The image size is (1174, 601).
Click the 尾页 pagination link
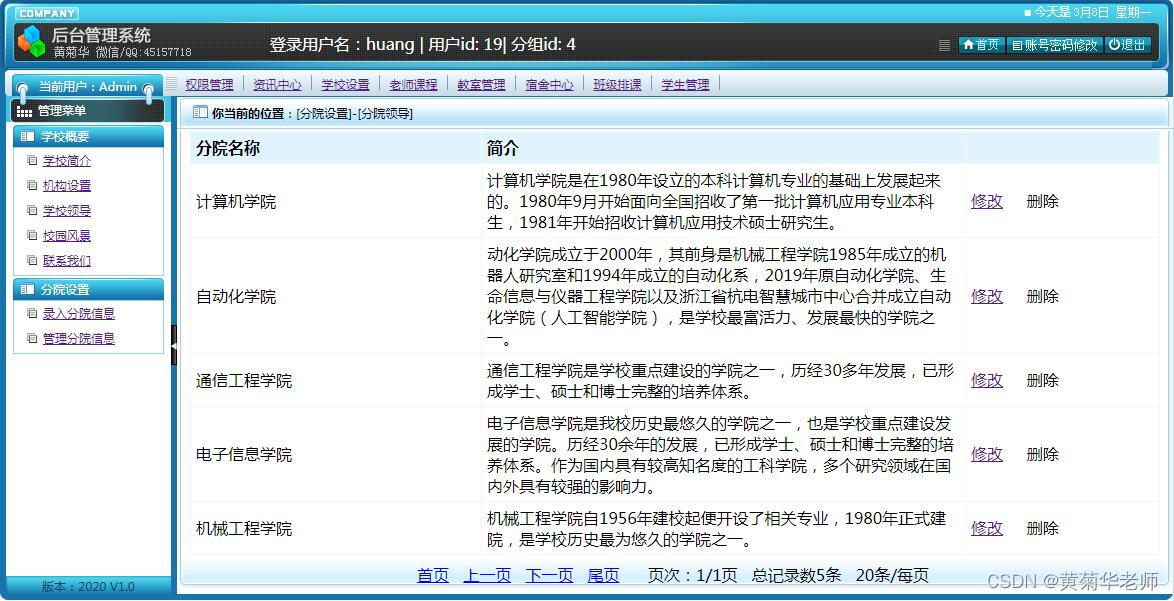click(603, 576)
